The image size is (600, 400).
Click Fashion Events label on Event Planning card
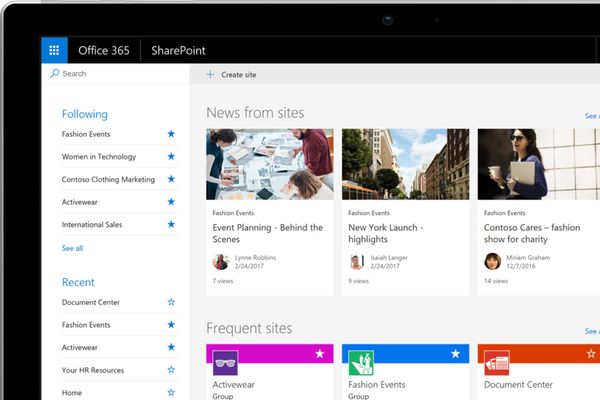point(233,213)
